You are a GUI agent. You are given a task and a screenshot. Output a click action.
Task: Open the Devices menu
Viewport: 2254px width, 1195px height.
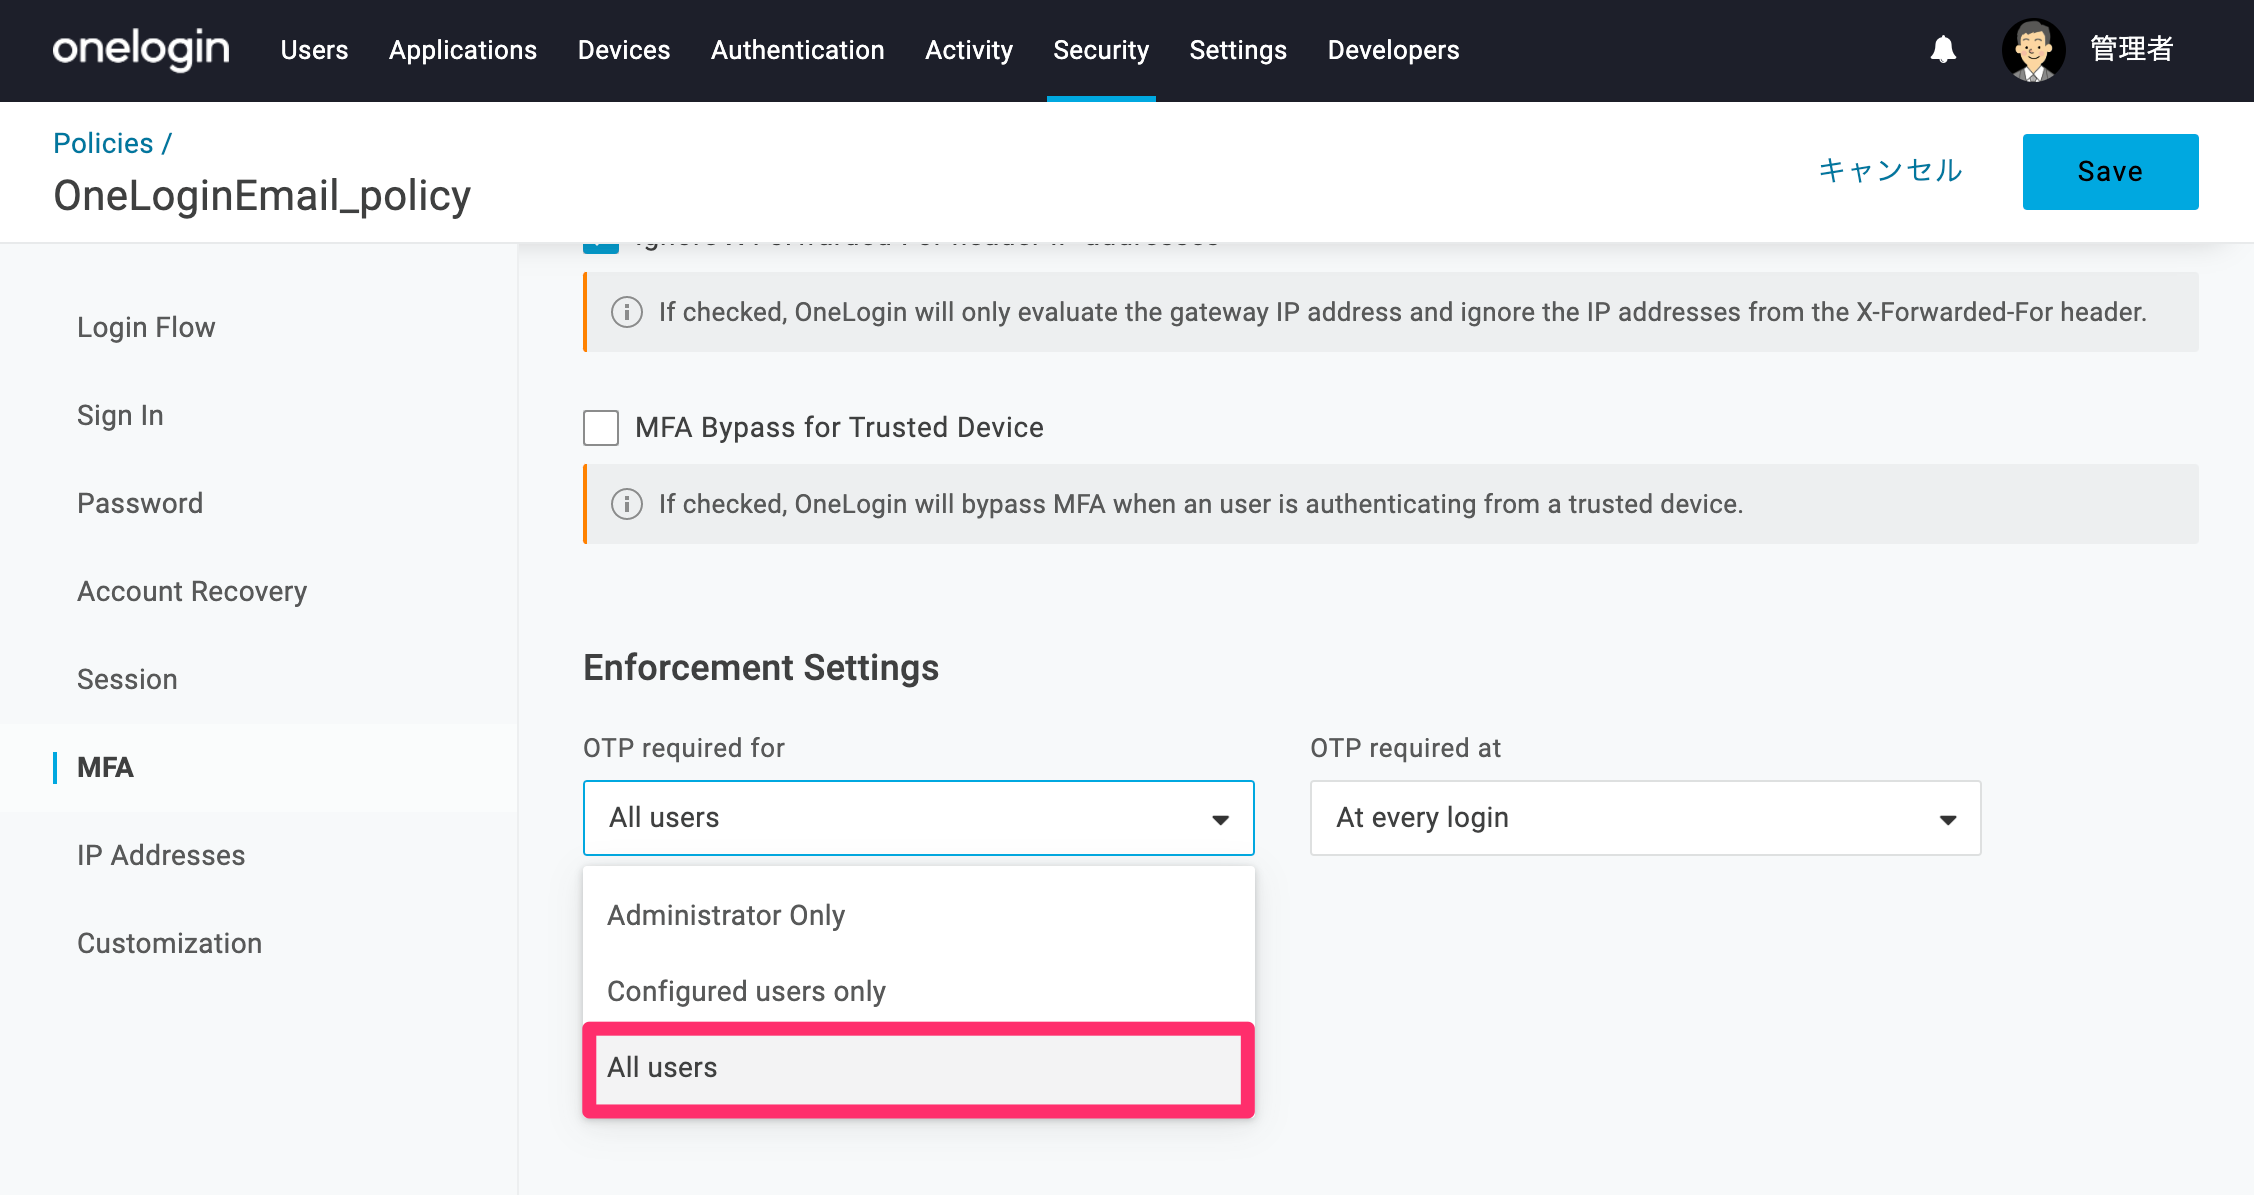pyautogui.click(x=624, y=50)
